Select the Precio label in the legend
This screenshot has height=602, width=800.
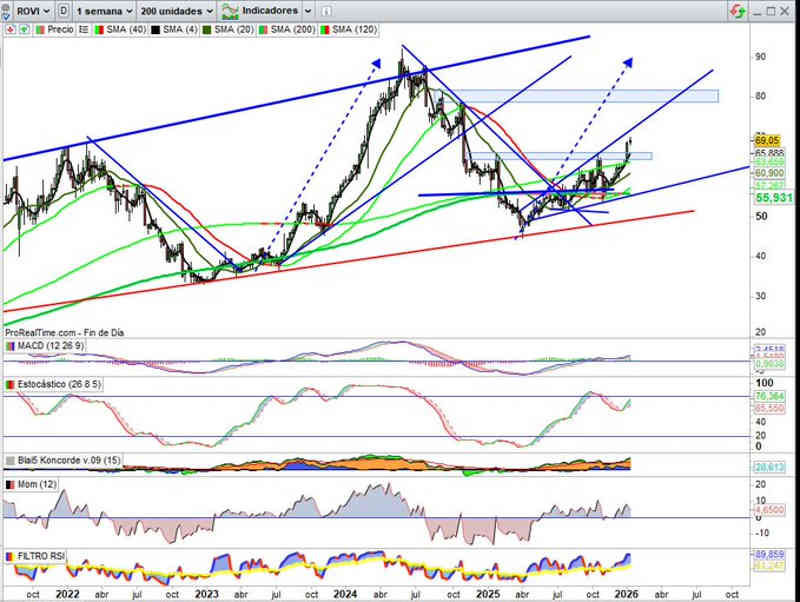pos(60,30)
